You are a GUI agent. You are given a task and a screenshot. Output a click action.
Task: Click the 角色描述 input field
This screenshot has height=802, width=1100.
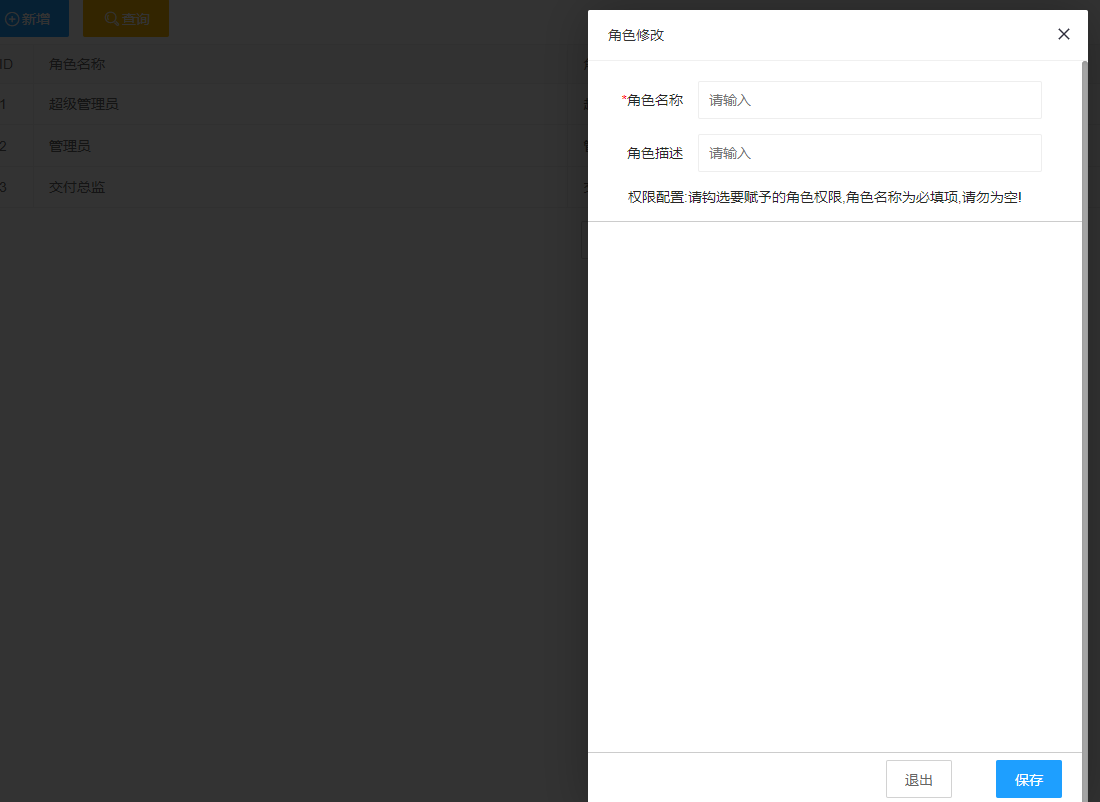tap(869, 153)
